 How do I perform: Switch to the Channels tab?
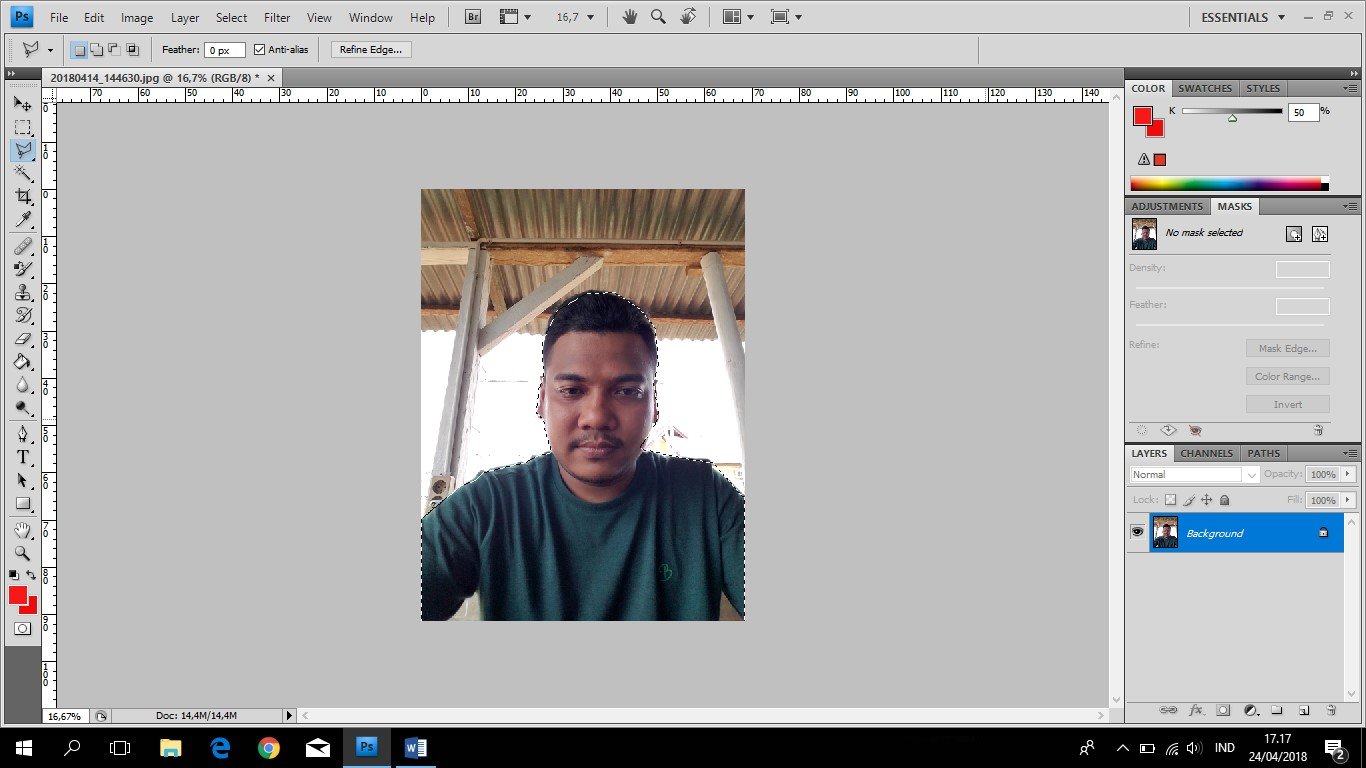pyautogui.click(x=1206, y=453)
